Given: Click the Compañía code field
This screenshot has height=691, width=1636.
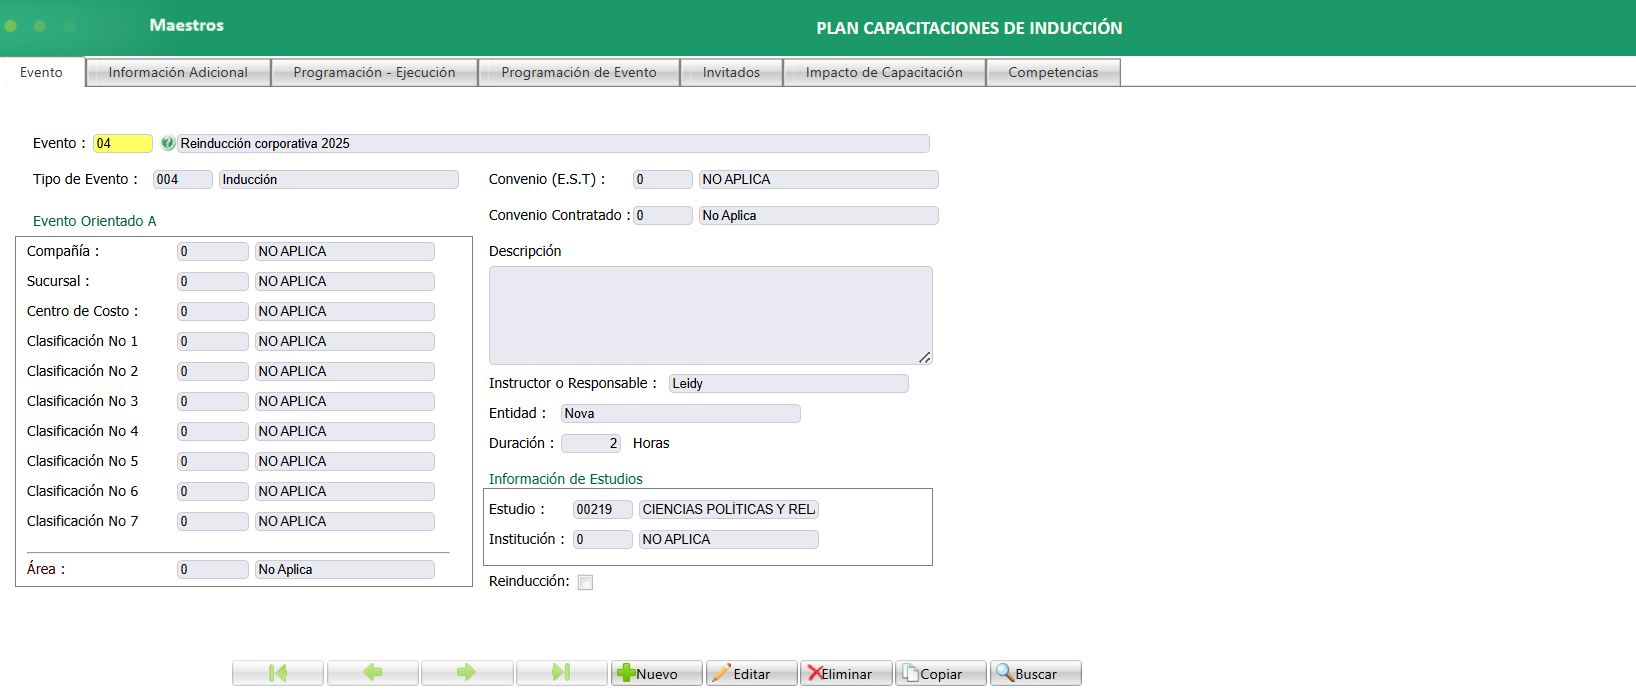Looking at the screenshot, I should (213, 251).
